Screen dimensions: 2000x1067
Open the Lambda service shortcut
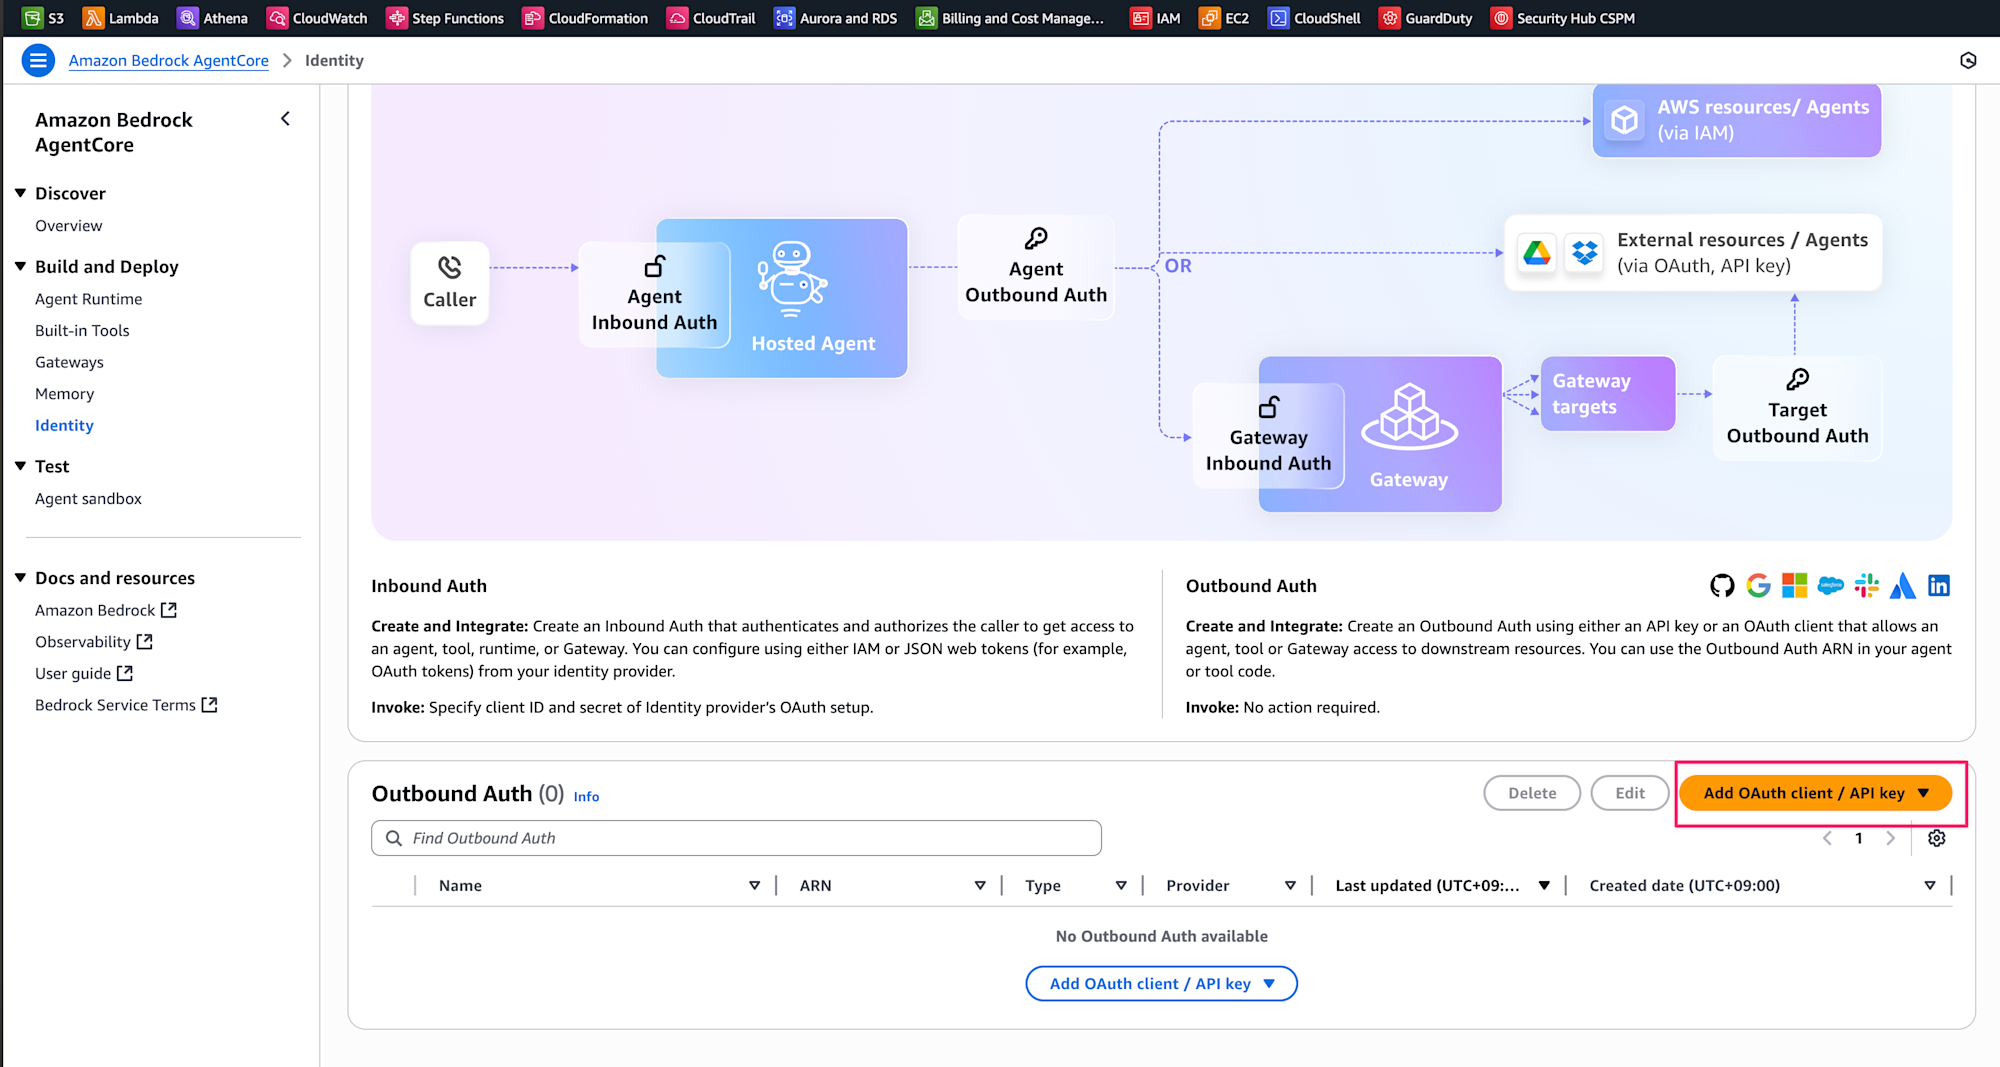click(121, 18)
